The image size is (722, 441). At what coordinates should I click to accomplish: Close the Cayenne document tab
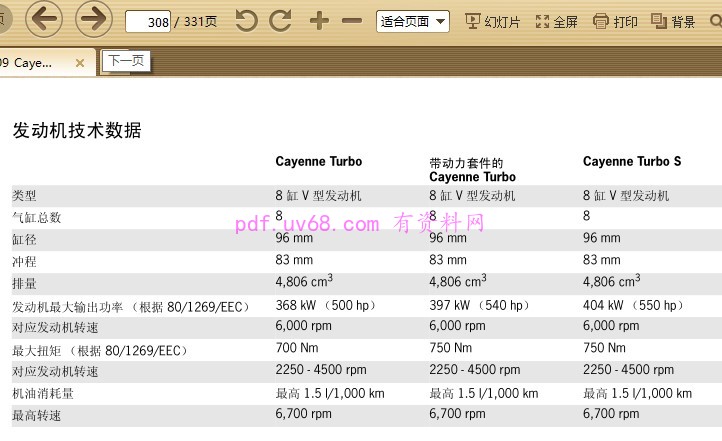click(80, 63)
